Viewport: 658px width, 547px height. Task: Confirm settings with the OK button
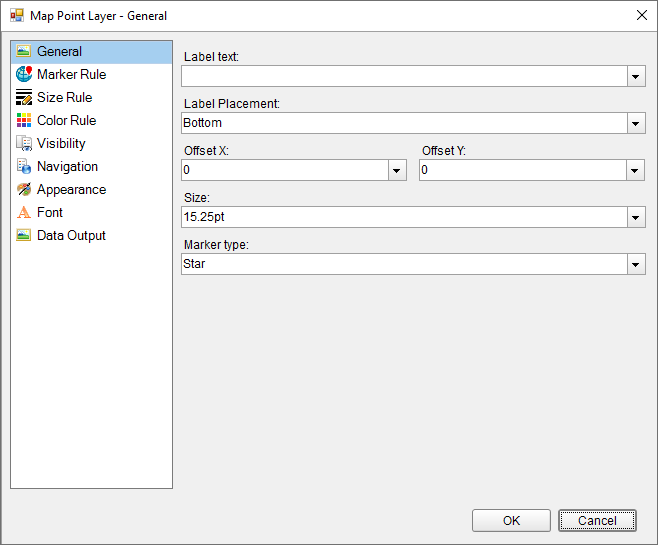(x=511, y=521)
